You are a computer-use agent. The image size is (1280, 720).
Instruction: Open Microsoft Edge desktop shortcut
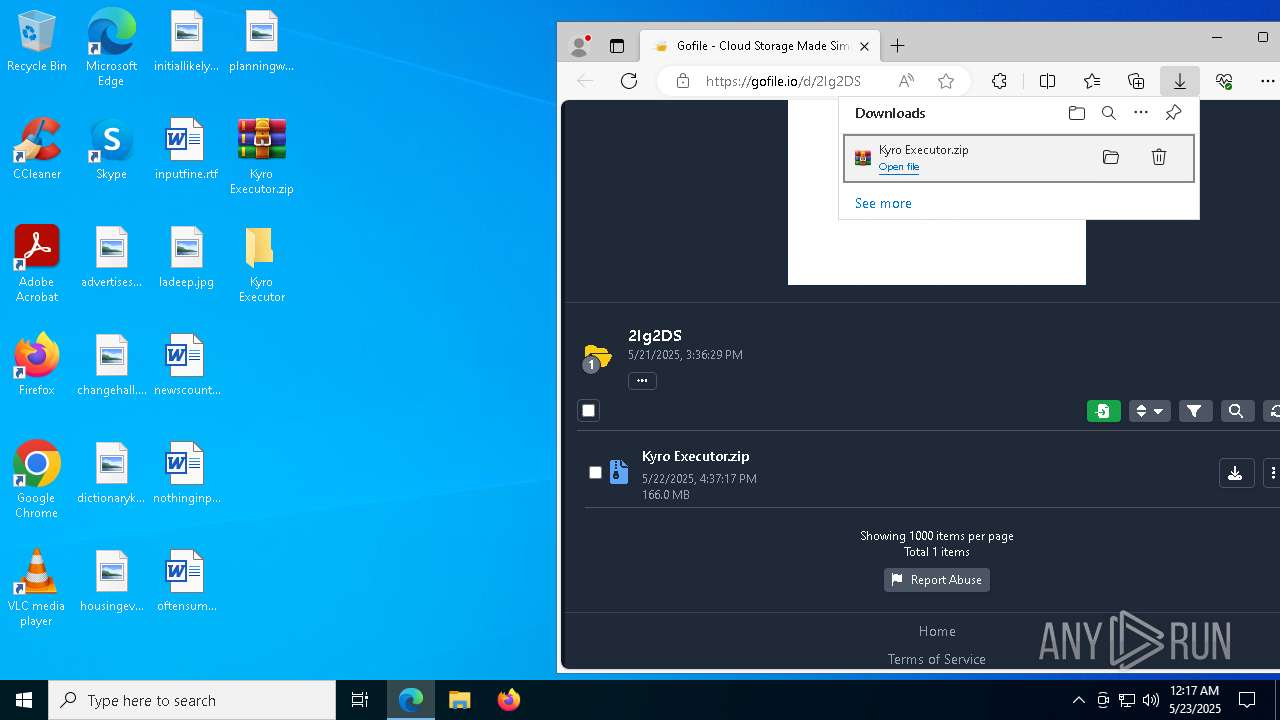(x=111, y=48)
